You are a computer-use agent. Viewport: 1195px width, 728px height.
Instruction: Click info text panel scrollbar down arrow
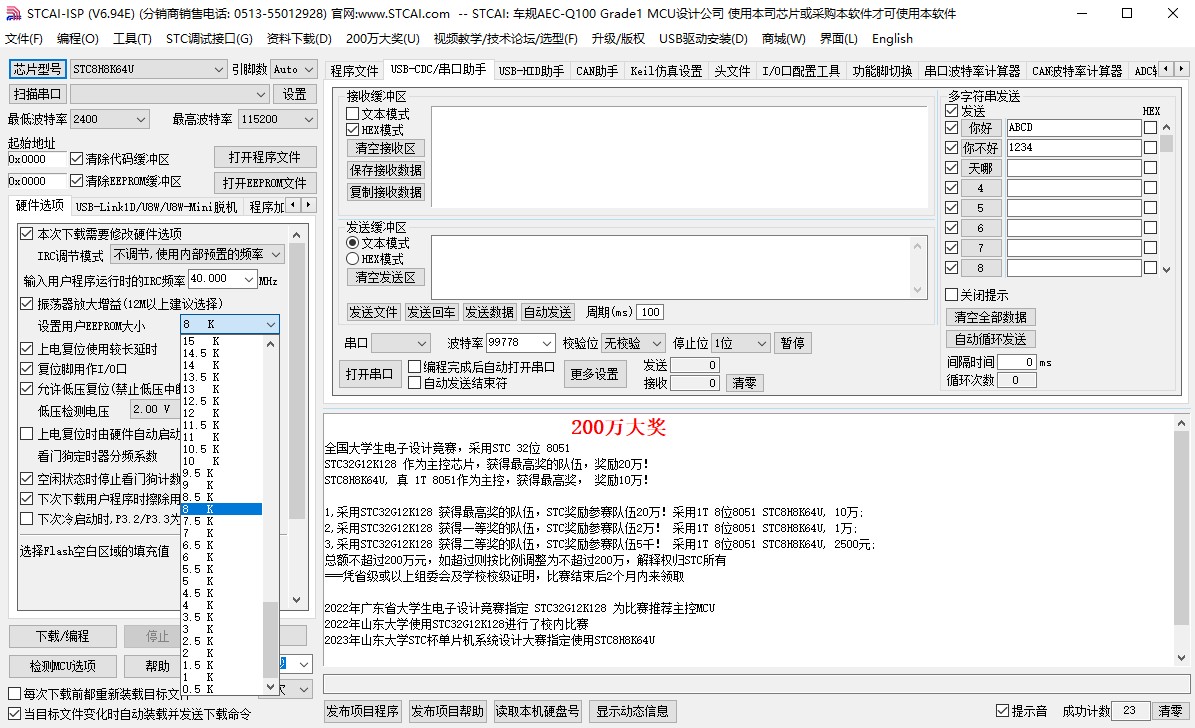click(1181, 658)
